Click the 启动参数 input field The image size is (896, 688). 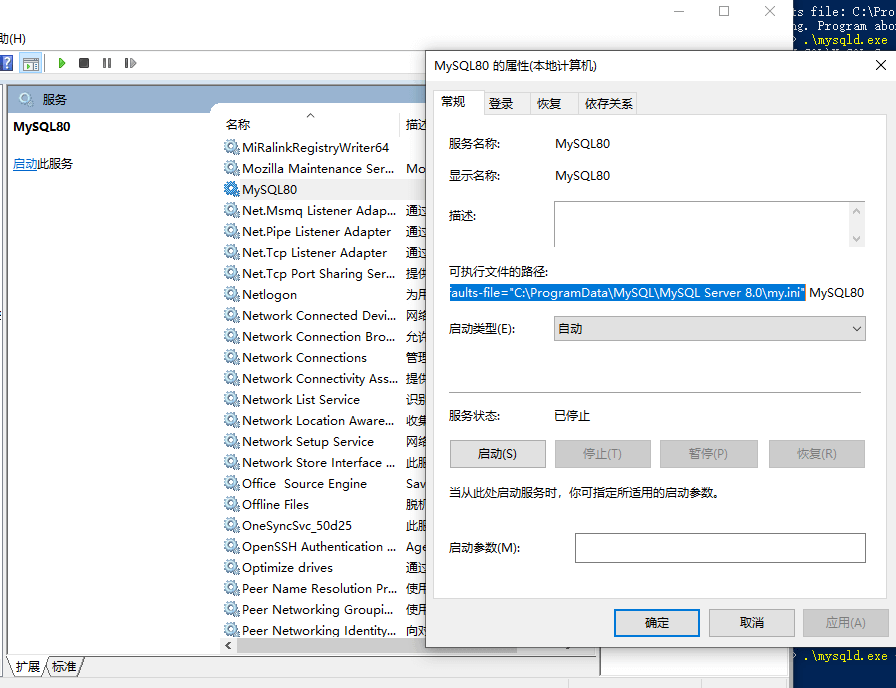[x=719, y=548]
